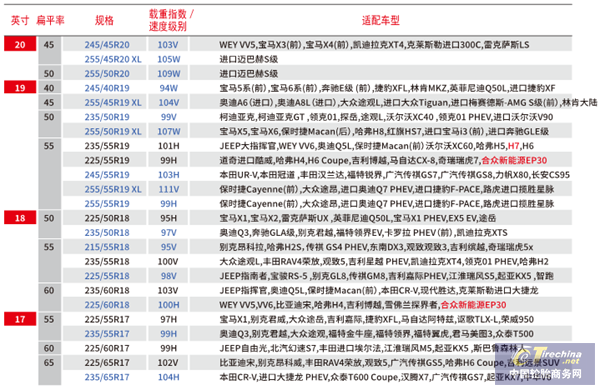Click load index 102V
Image resolution: width=600 pixels, height=390 pixels.
point(168,362)
